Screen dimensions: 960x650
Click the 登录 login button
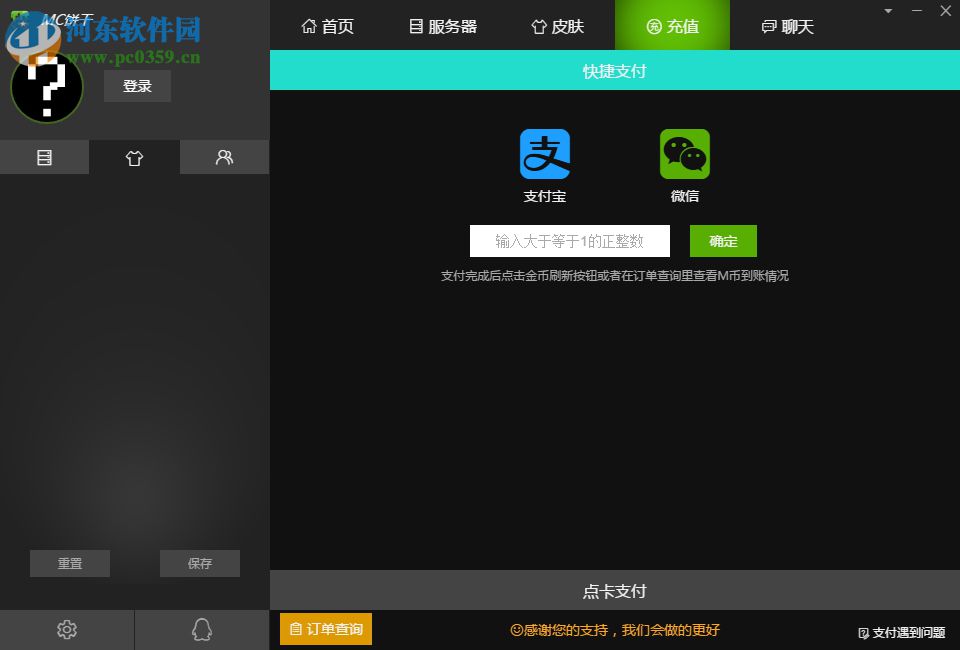(x=137, y=86)
